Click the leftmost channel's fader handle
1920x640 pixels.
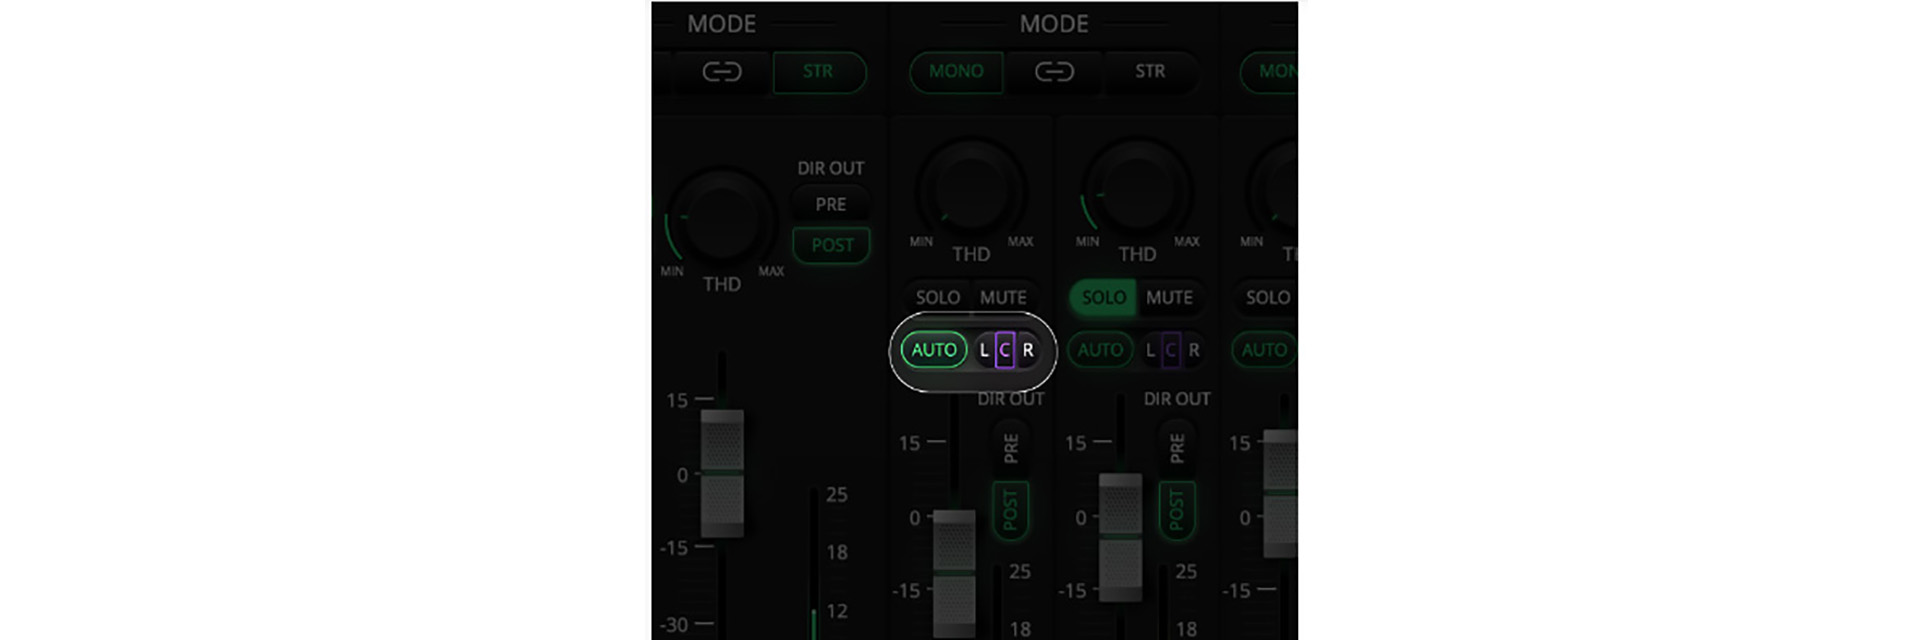[722, 472]
